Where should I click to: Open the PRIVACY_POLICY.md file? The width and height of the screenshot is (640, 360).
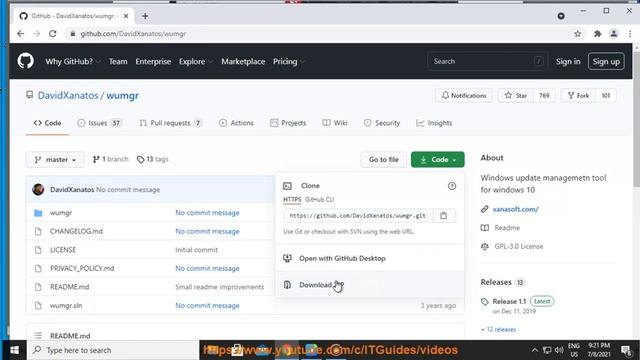pos(82,269)
